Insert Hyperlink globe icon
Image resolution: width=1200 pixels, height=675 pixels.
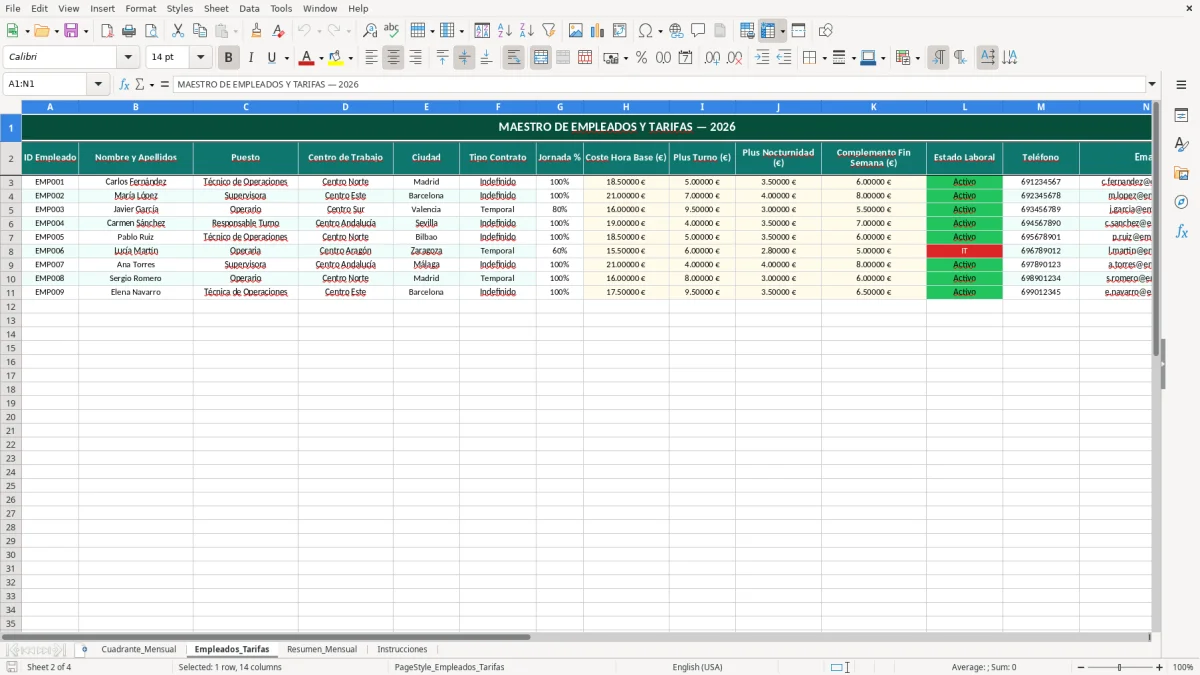pos(676,31)
